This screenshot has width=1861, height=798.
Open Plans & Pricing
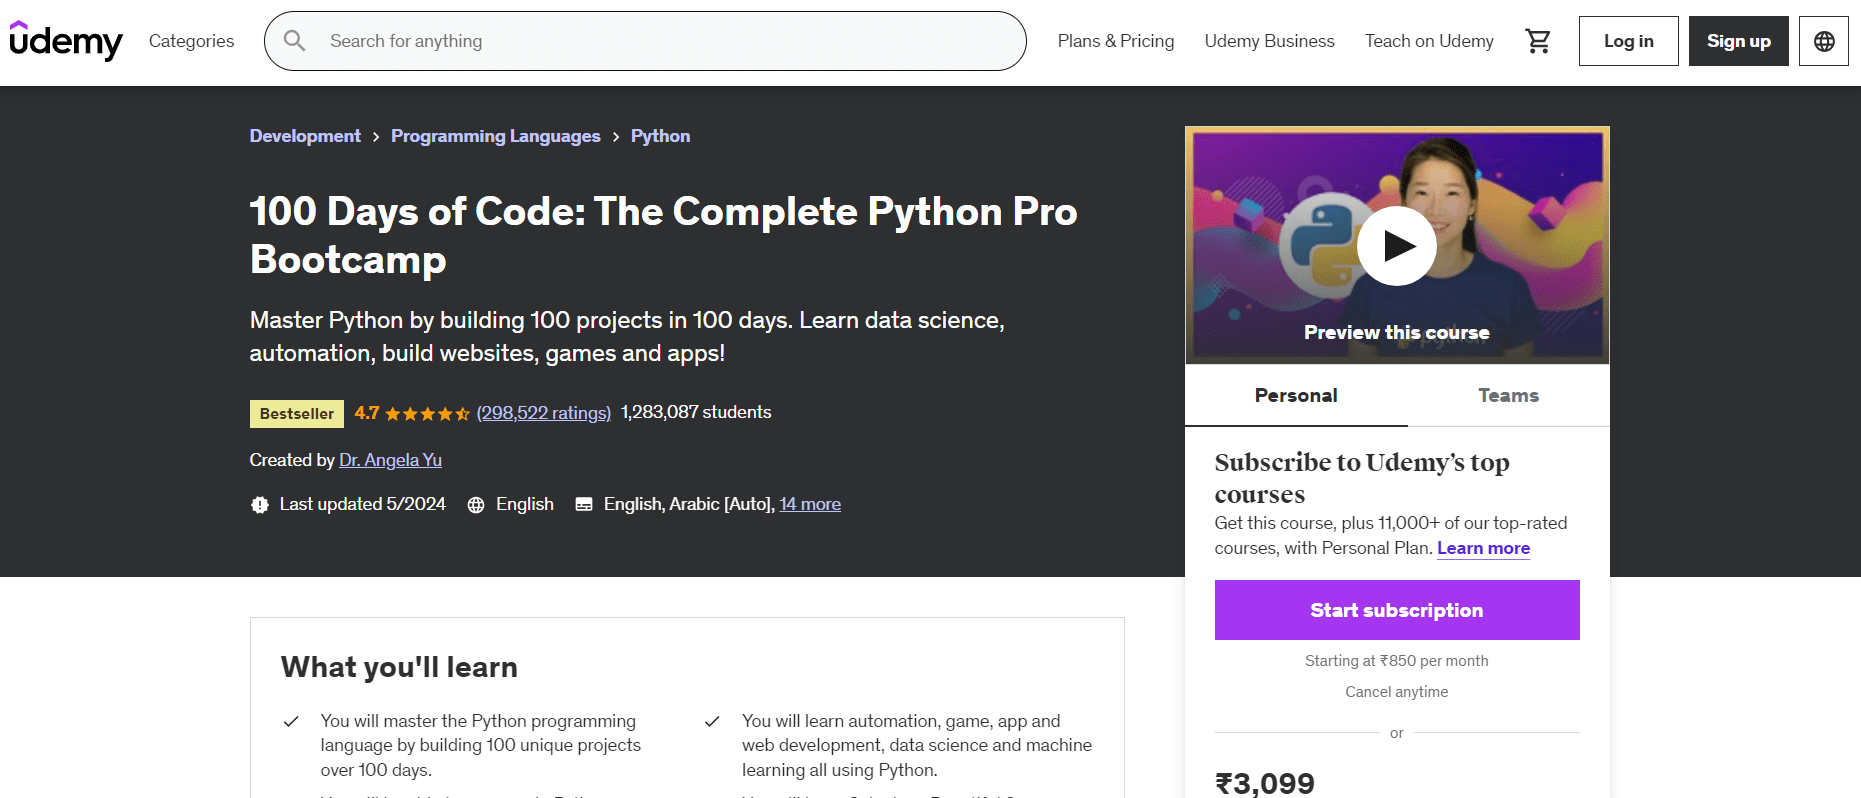pyautogui.click(x=1116, y=41)
